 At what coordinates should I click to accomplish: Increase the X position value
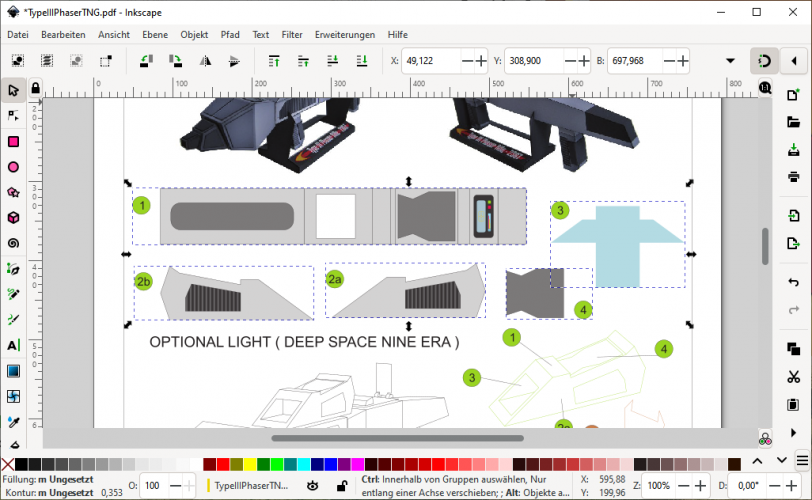(481, 61)
